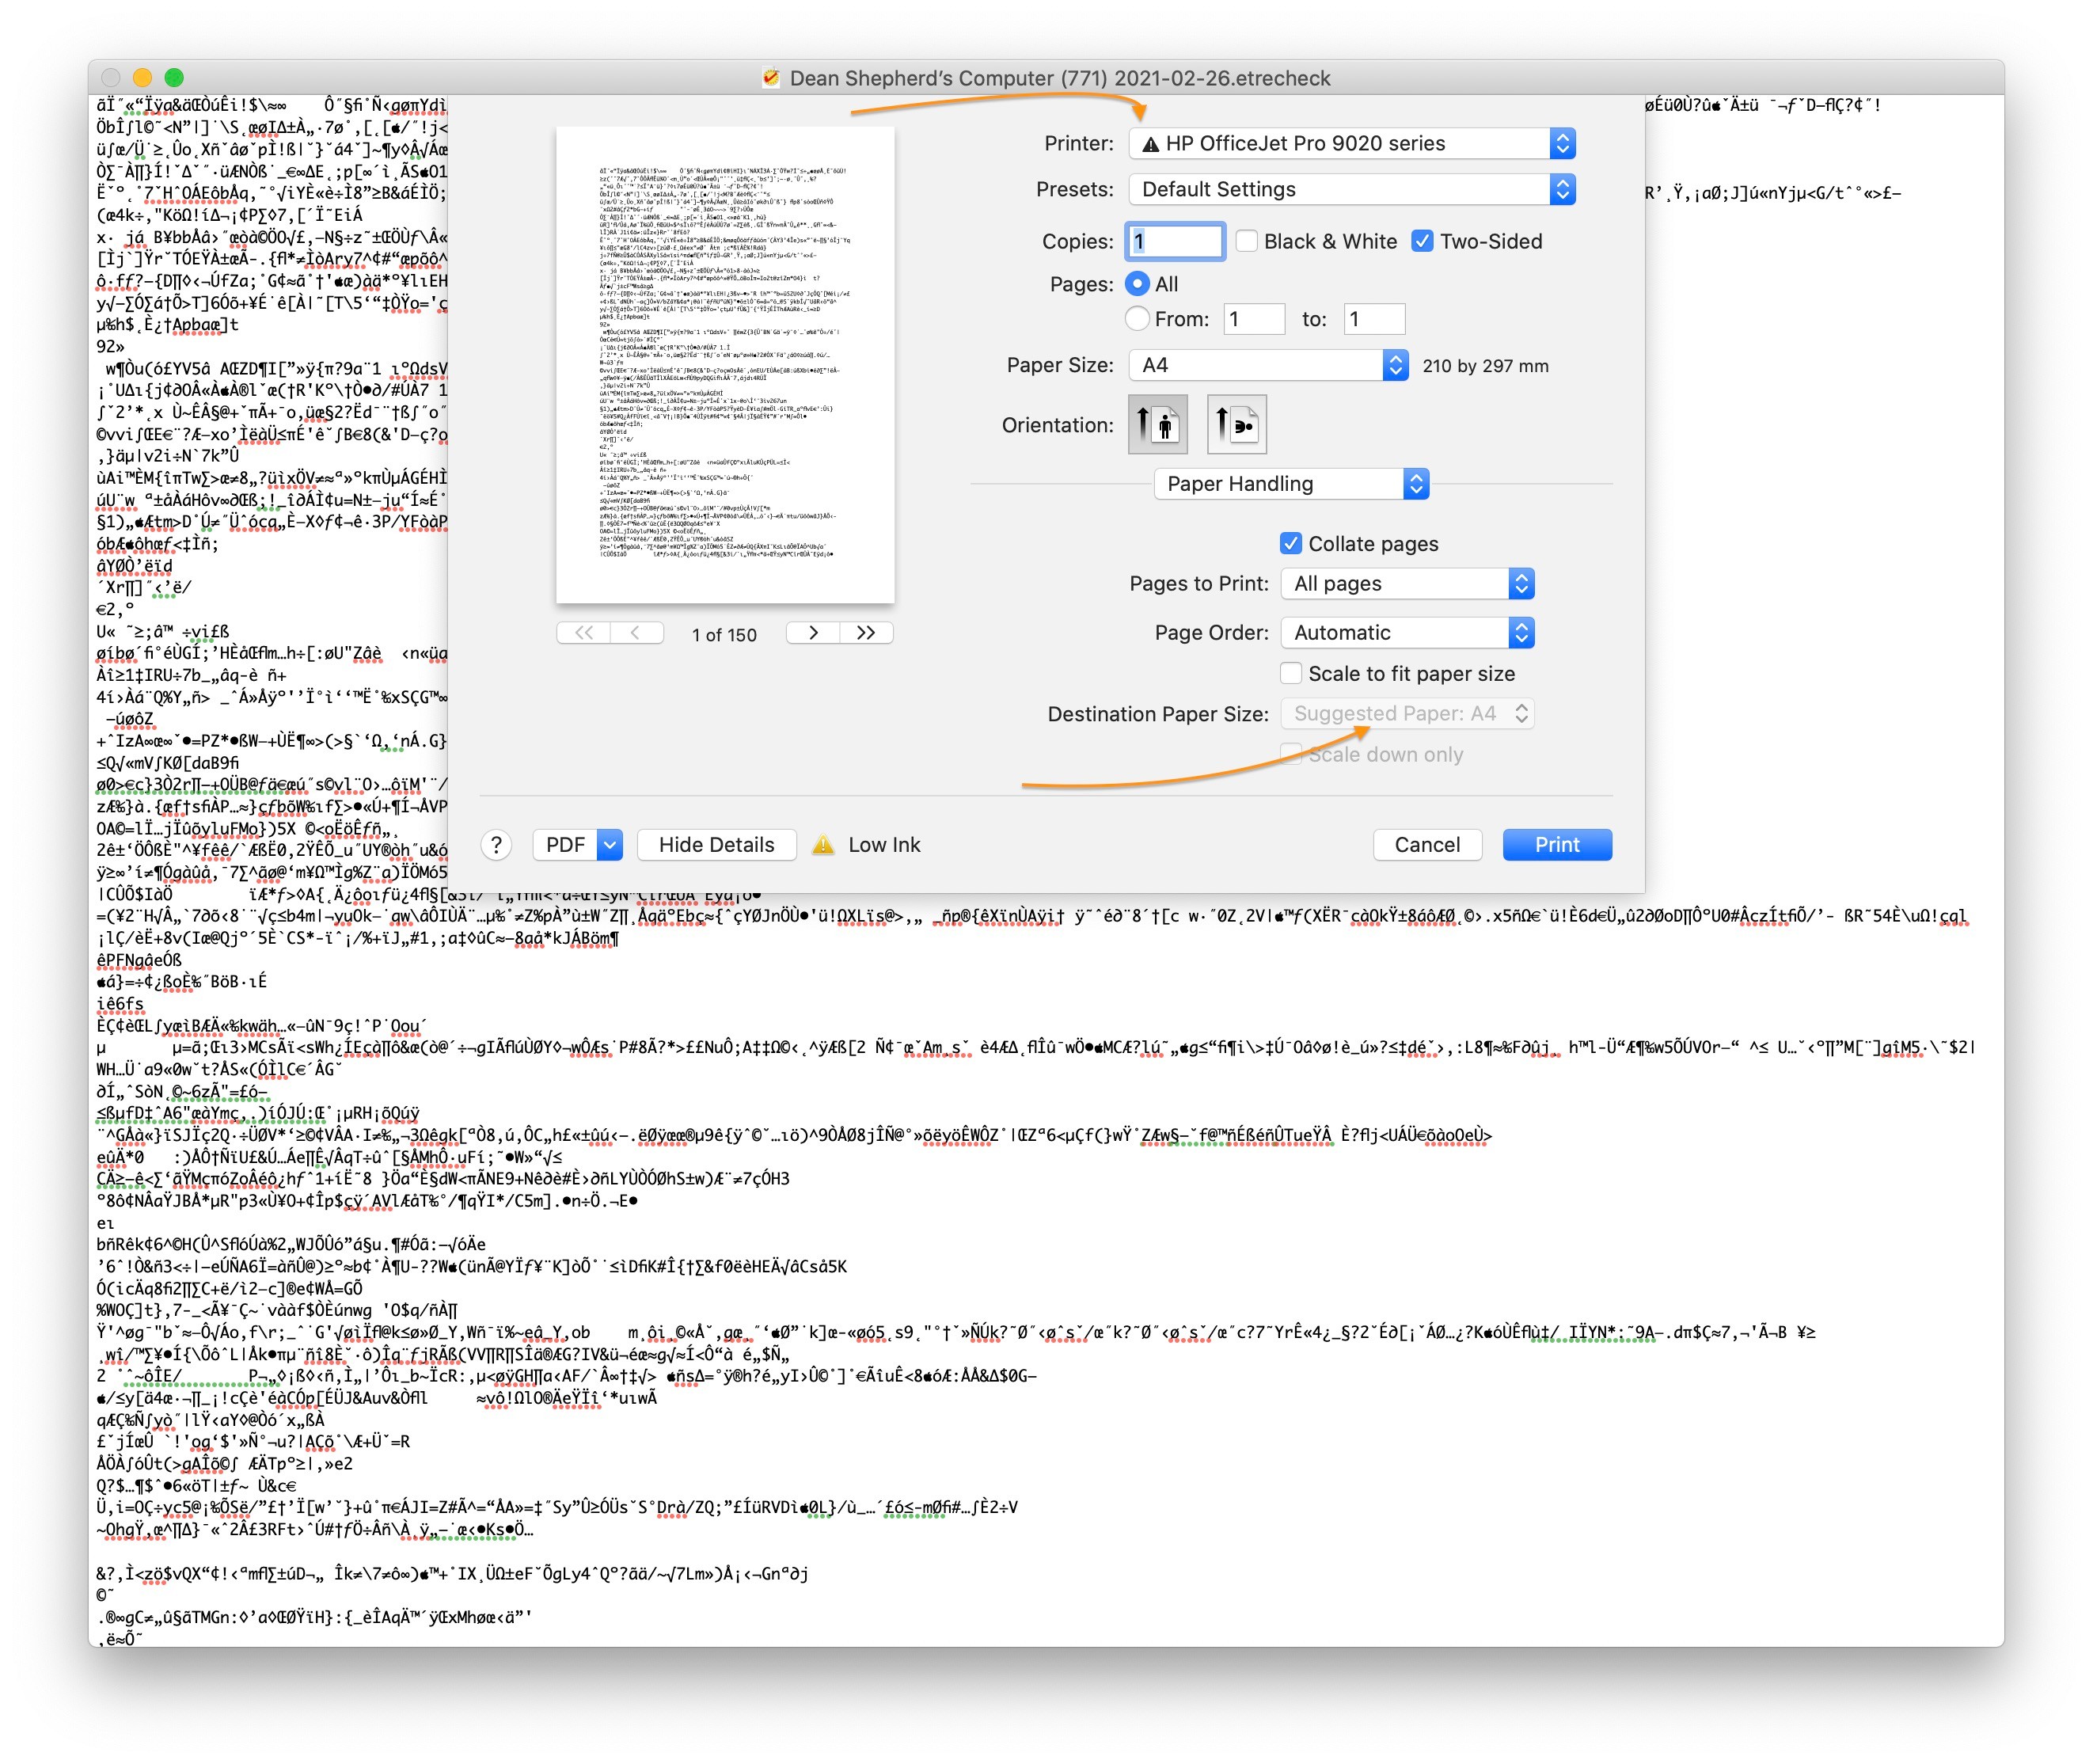Select landscape orientation icon
The height and width of the screenshot is (1764, 2093).
click(x=1236, y=425)
